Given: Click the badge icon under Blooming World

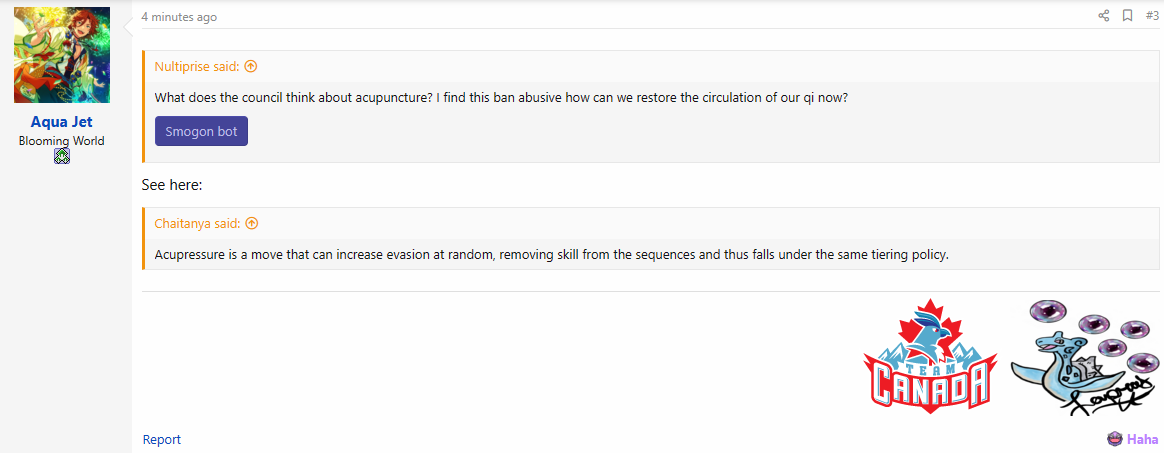Looking at the screenshot, I should click(x=62, y=156).
